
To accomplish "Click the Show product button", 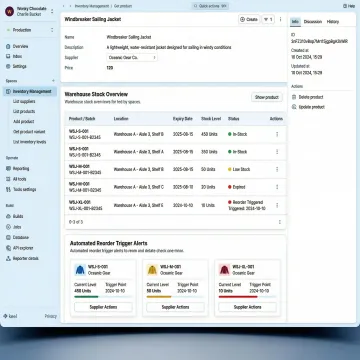I will click(267, 97).
